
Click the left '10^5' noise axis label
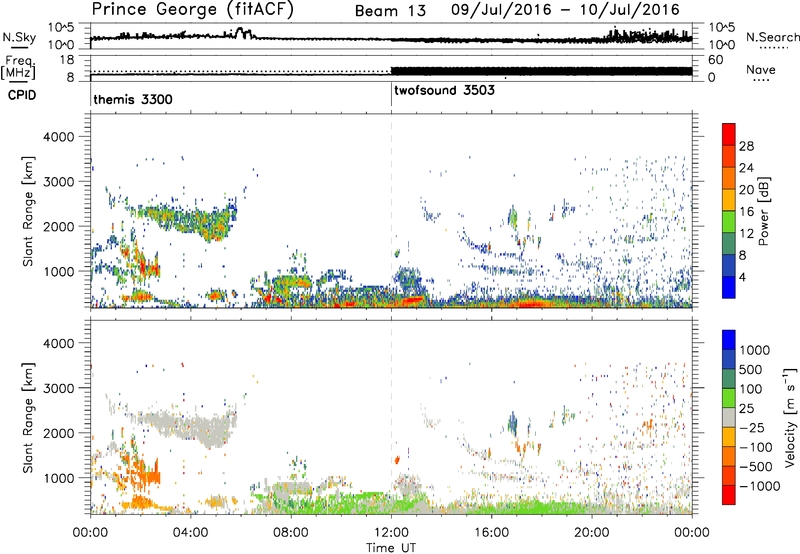click(x=62, y=28)
